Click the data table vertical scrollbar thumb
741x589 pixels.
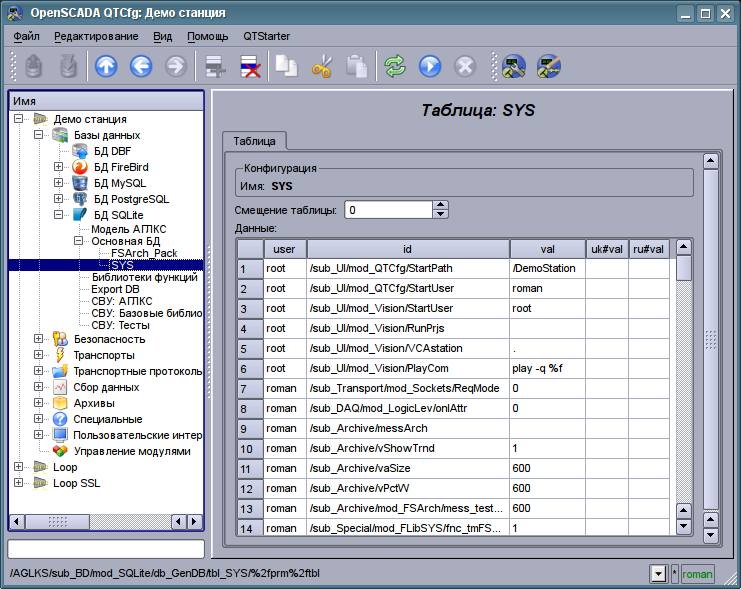684,269
